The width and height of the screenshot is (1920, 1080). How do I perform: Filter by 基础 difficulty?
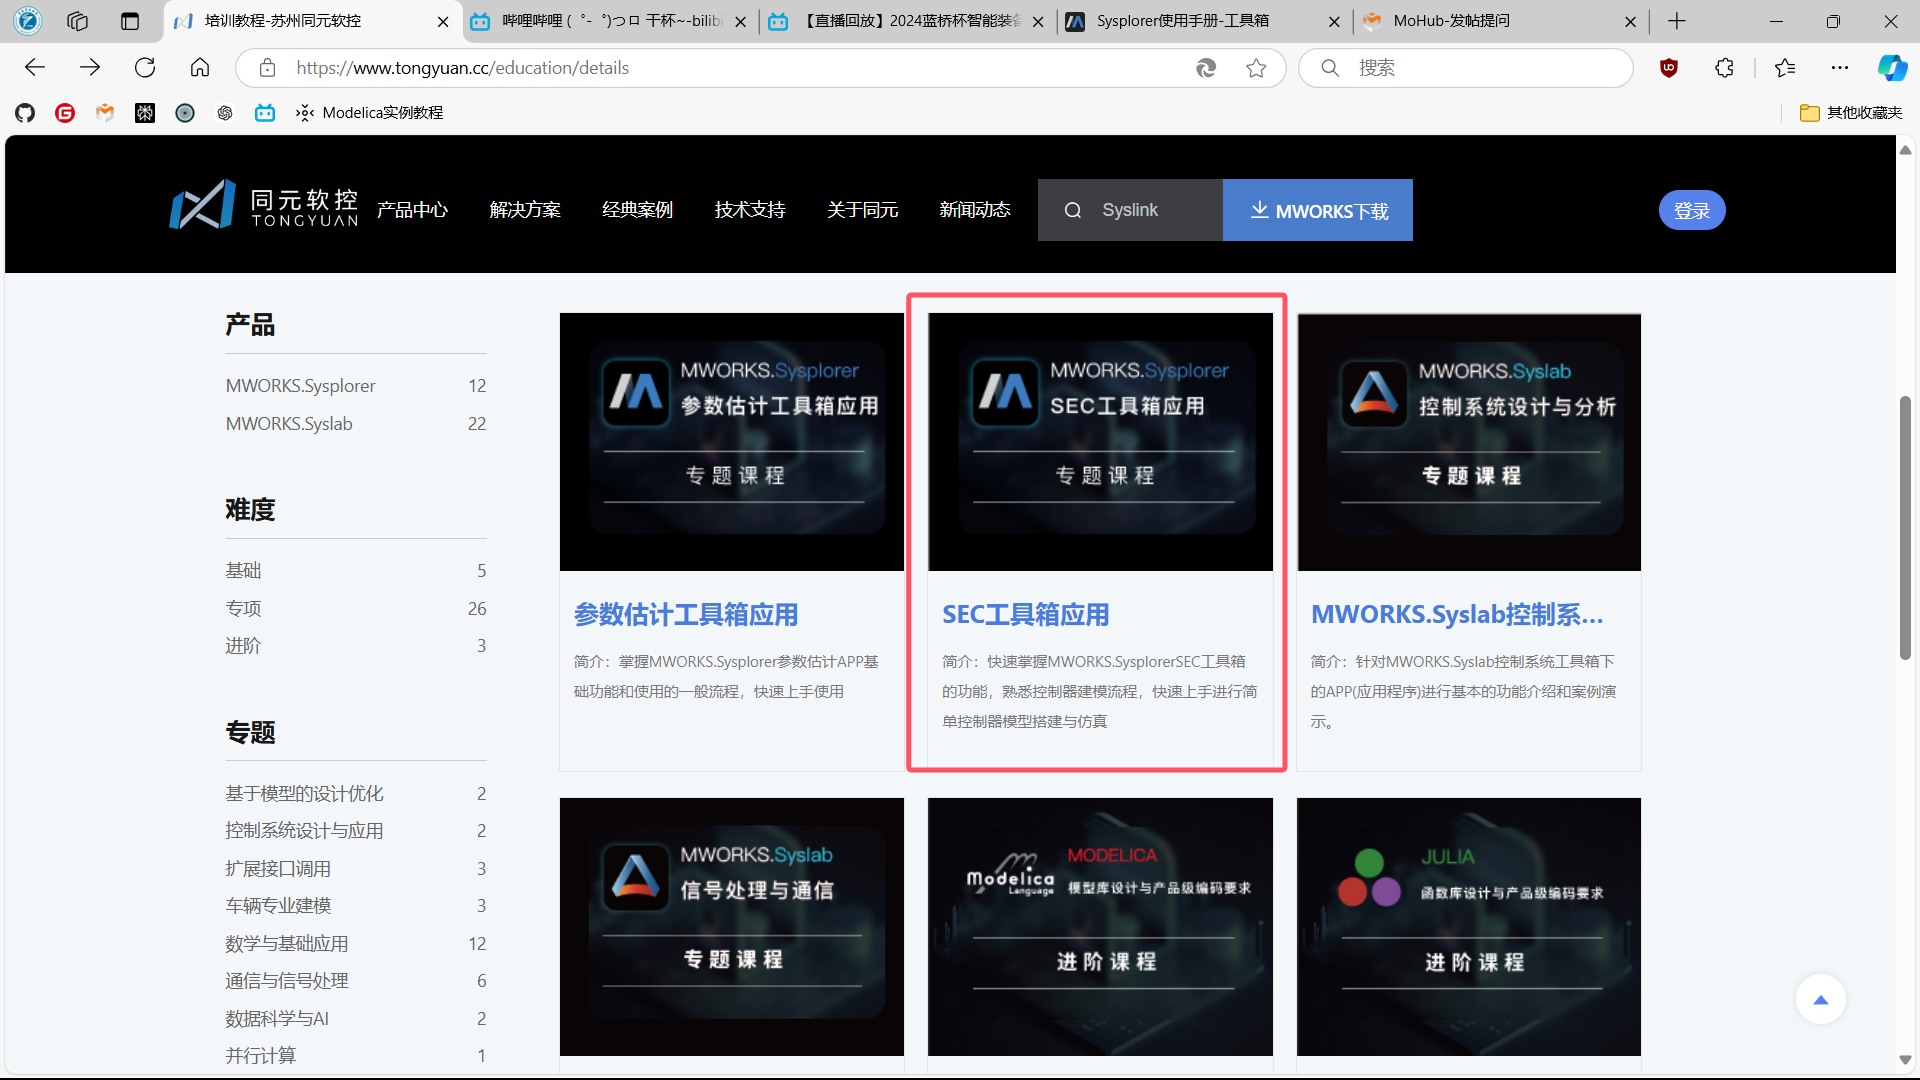pyautogui.click(x=355, y=571)
